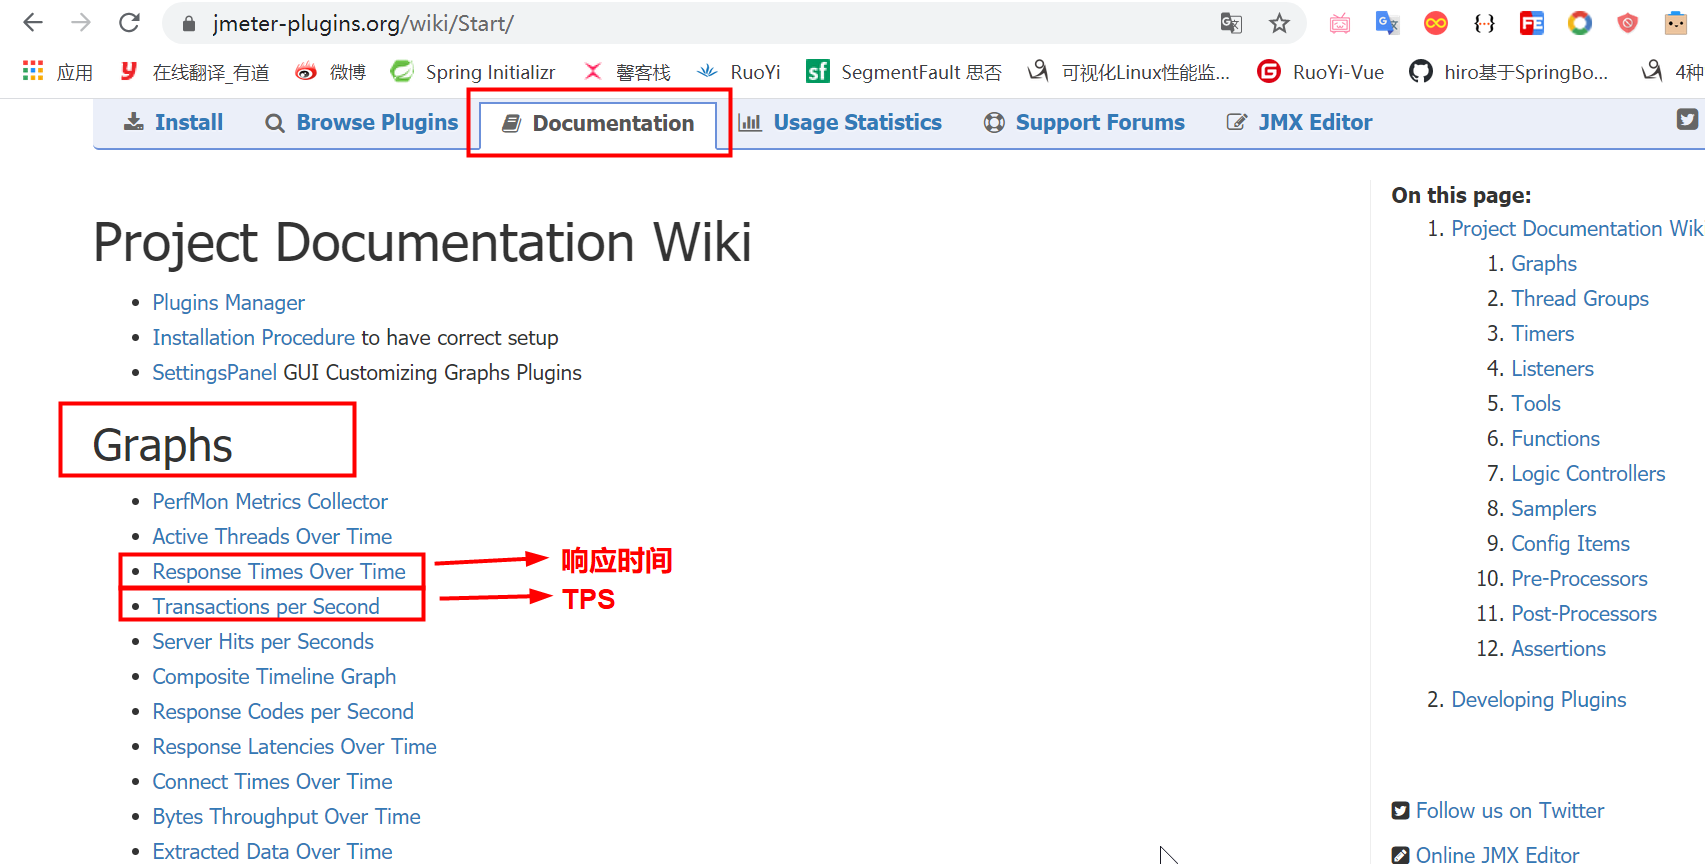The width and height of the screenshot is (1705, 864).
Task: Jump to Functions in the page outline
Action: click(1555, 438)
